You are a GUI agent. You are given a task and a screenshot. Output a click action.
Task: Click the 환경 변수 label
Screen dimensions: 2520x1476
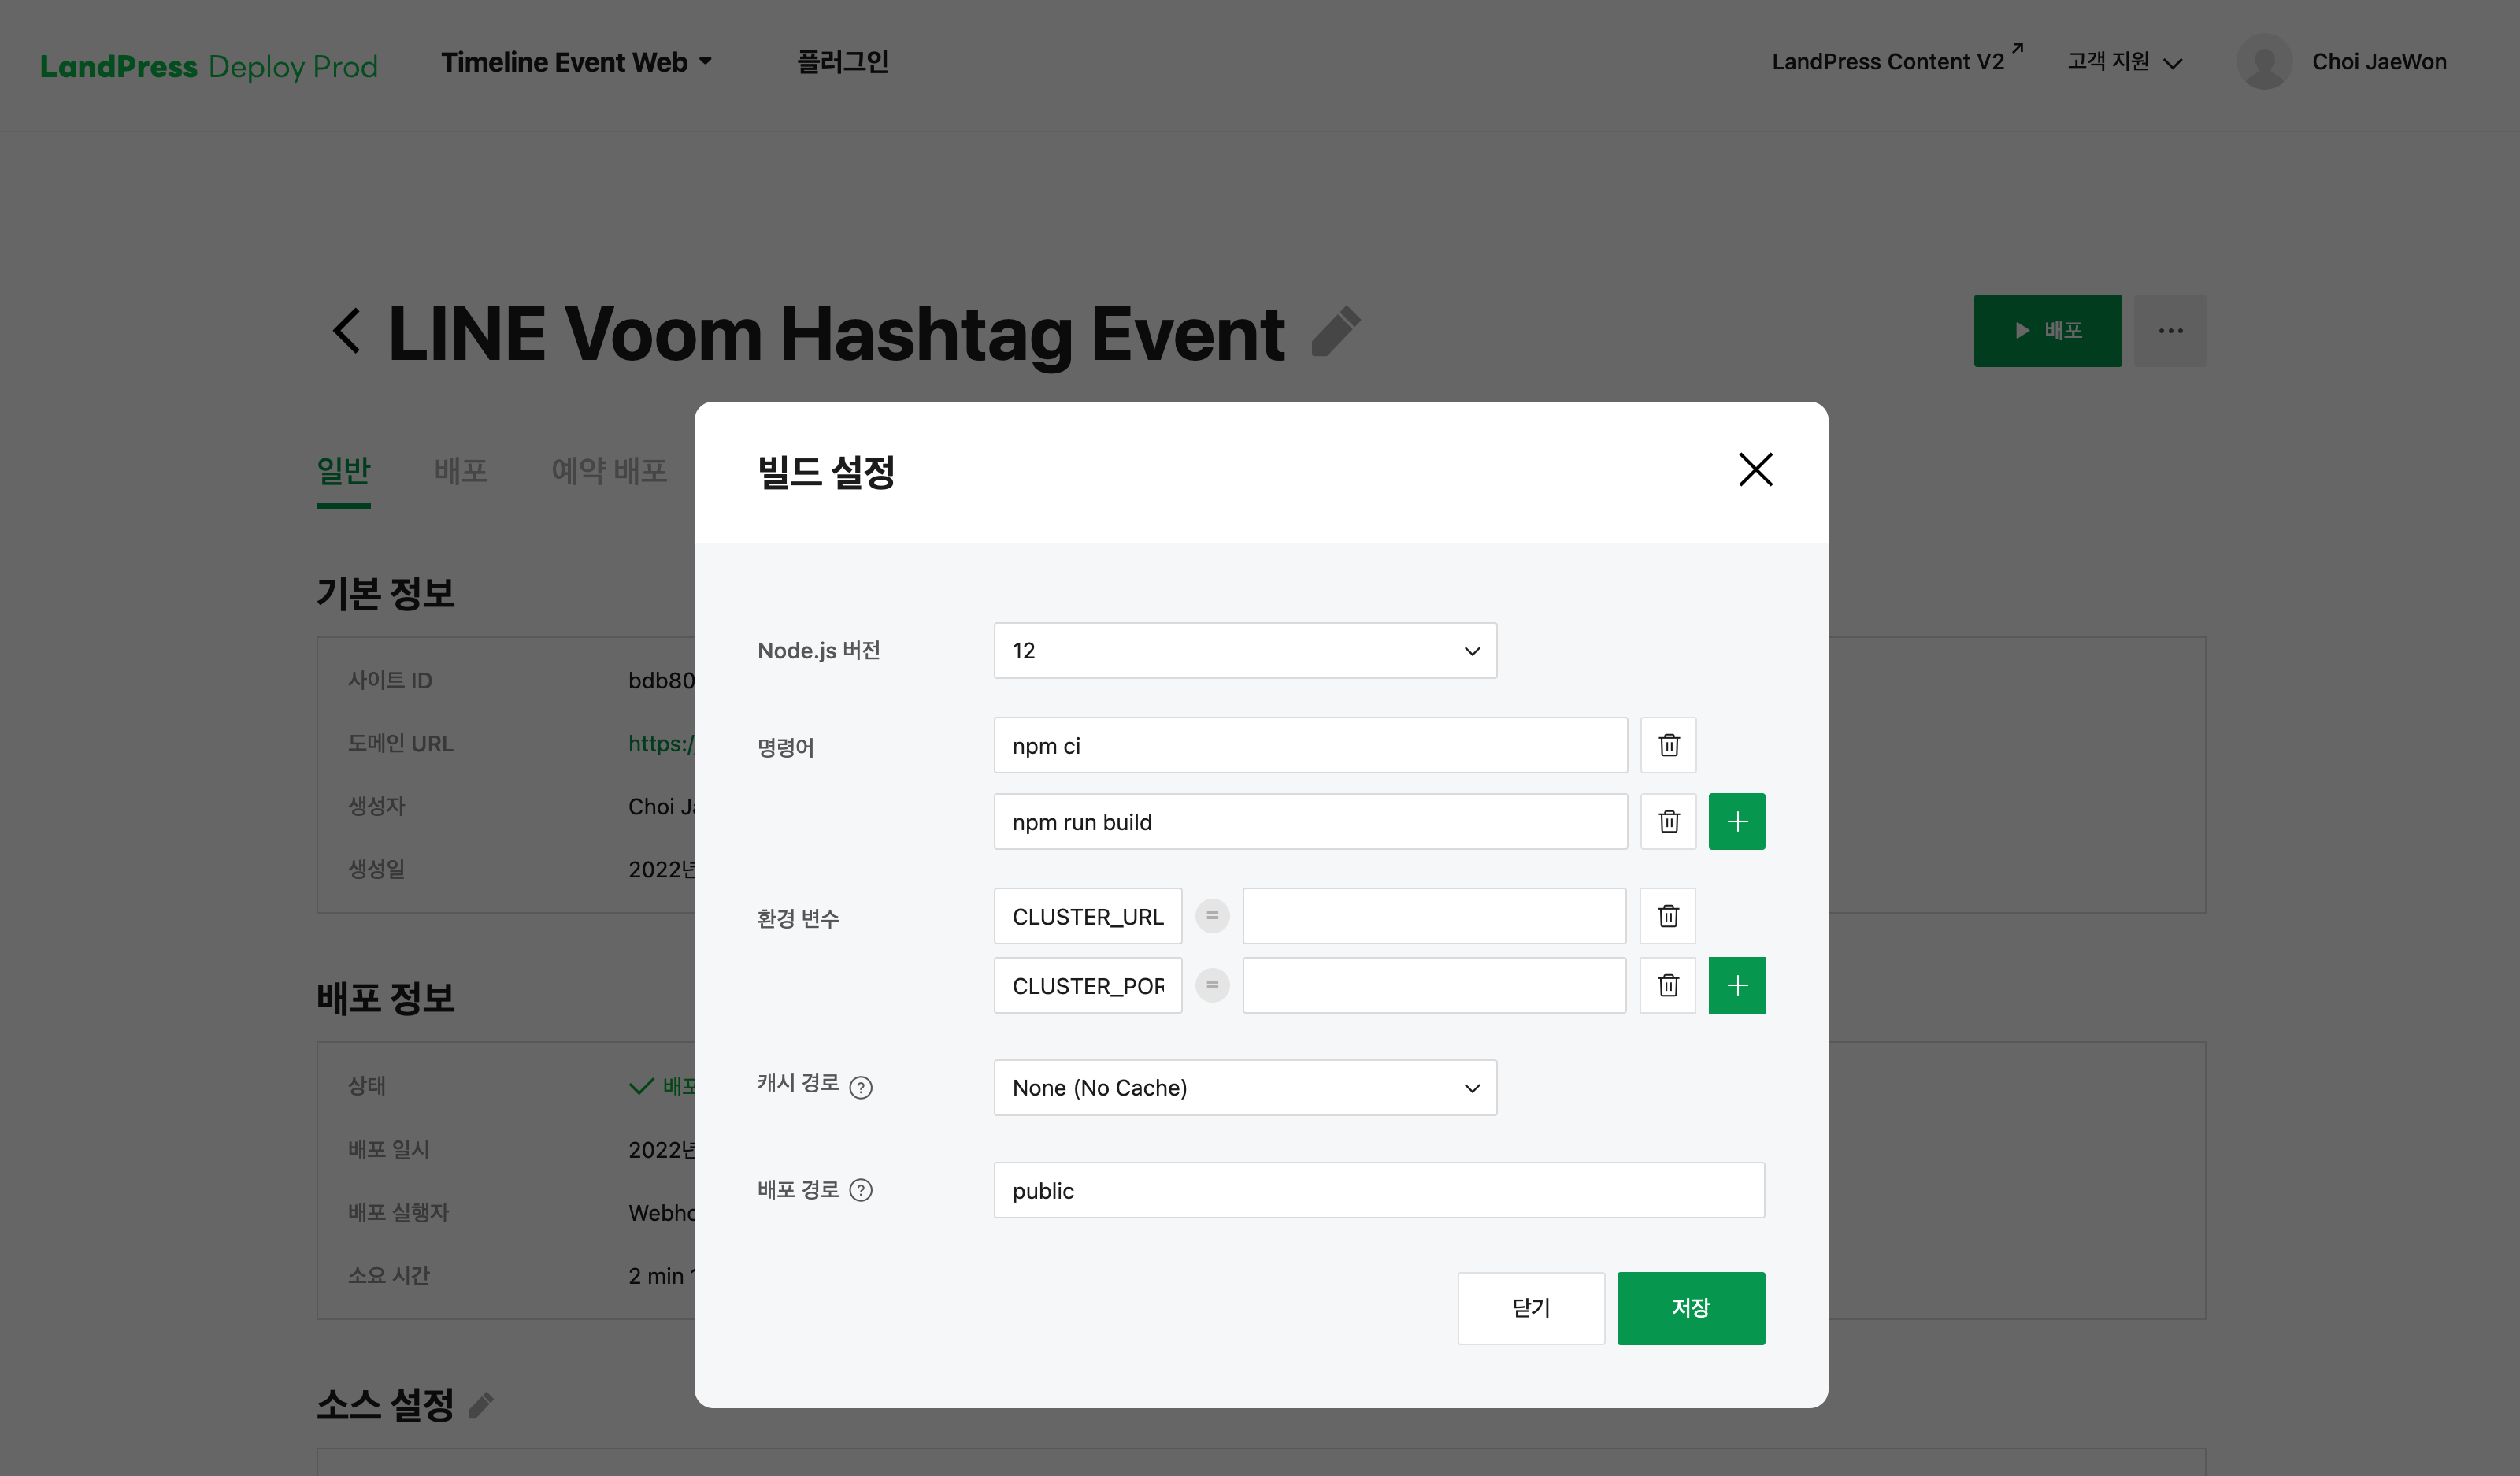tap(798, 918)
